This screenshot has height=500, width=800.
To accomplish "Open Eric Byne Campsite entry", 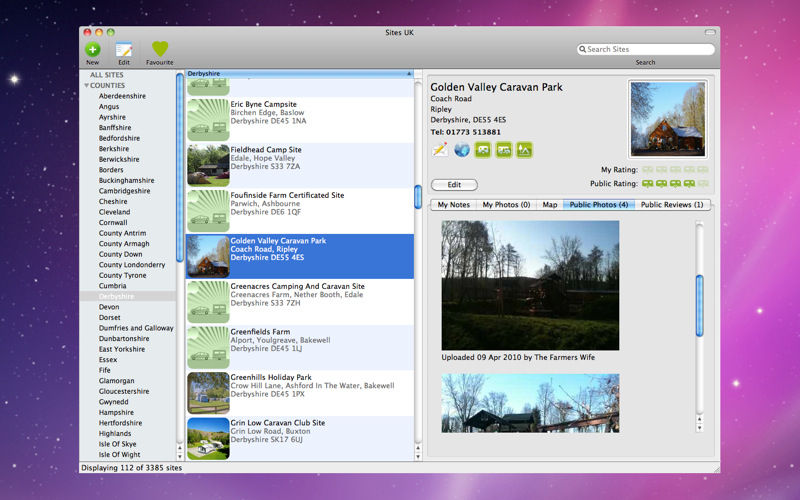I will point(300,120).
